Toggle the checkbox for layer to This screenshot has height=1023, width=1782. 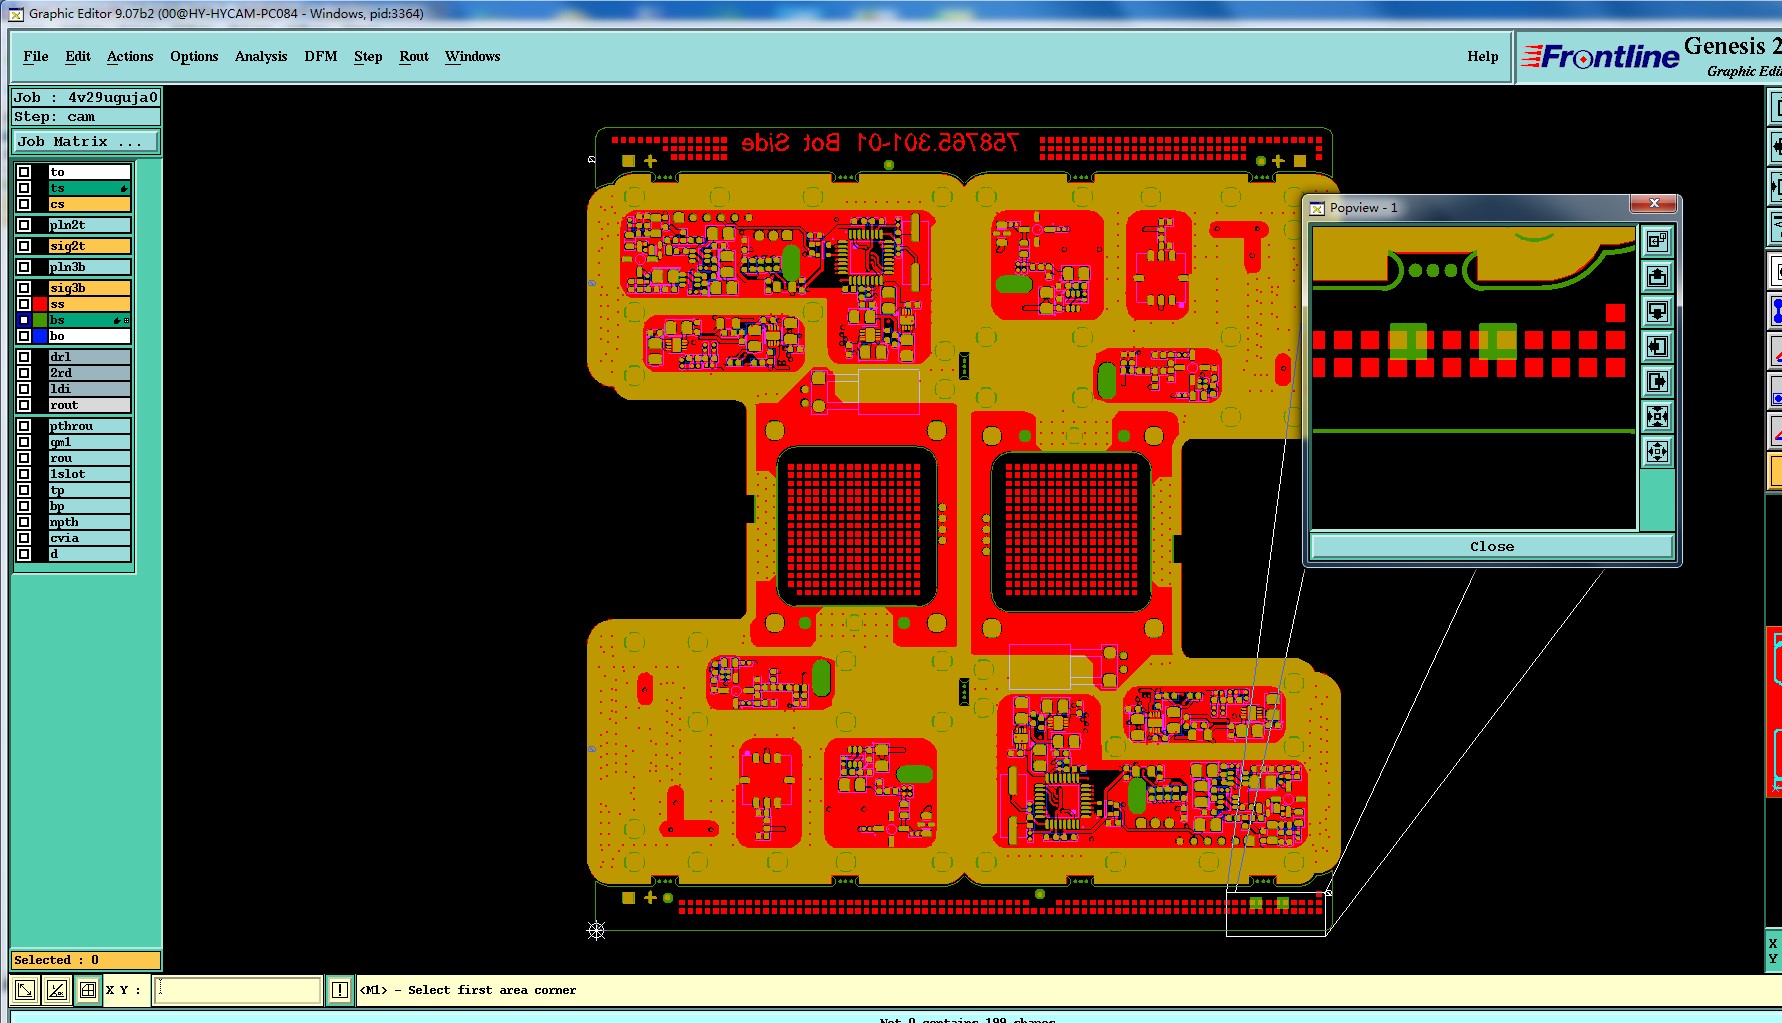coord(24,172)
